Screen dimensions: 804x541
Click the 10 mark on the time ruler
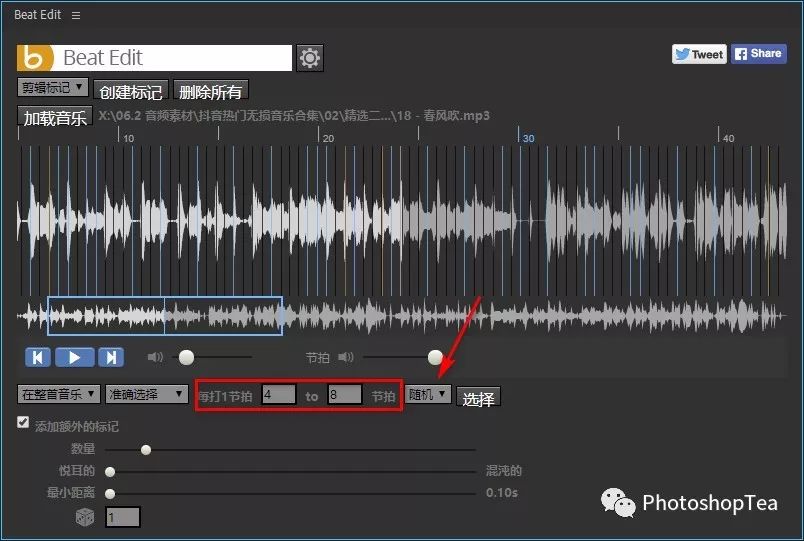coord(129,138)
